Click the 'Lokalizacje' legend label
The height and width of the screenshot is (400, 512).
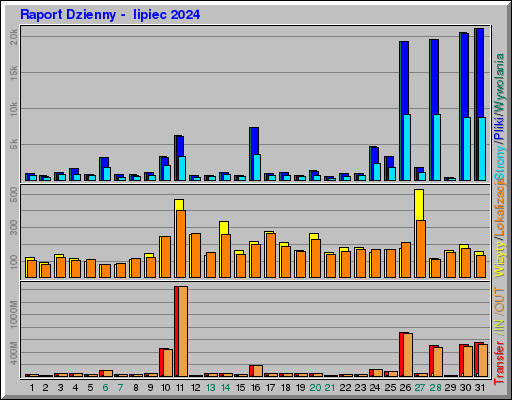tap(499, 207)
